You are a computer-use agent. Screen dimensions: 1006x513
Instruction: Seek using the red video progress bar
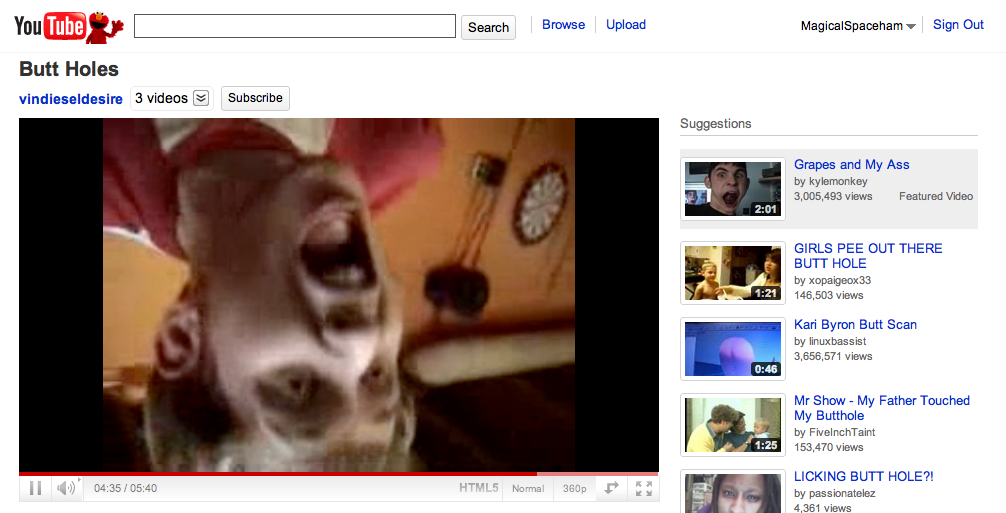click(300, 473)
